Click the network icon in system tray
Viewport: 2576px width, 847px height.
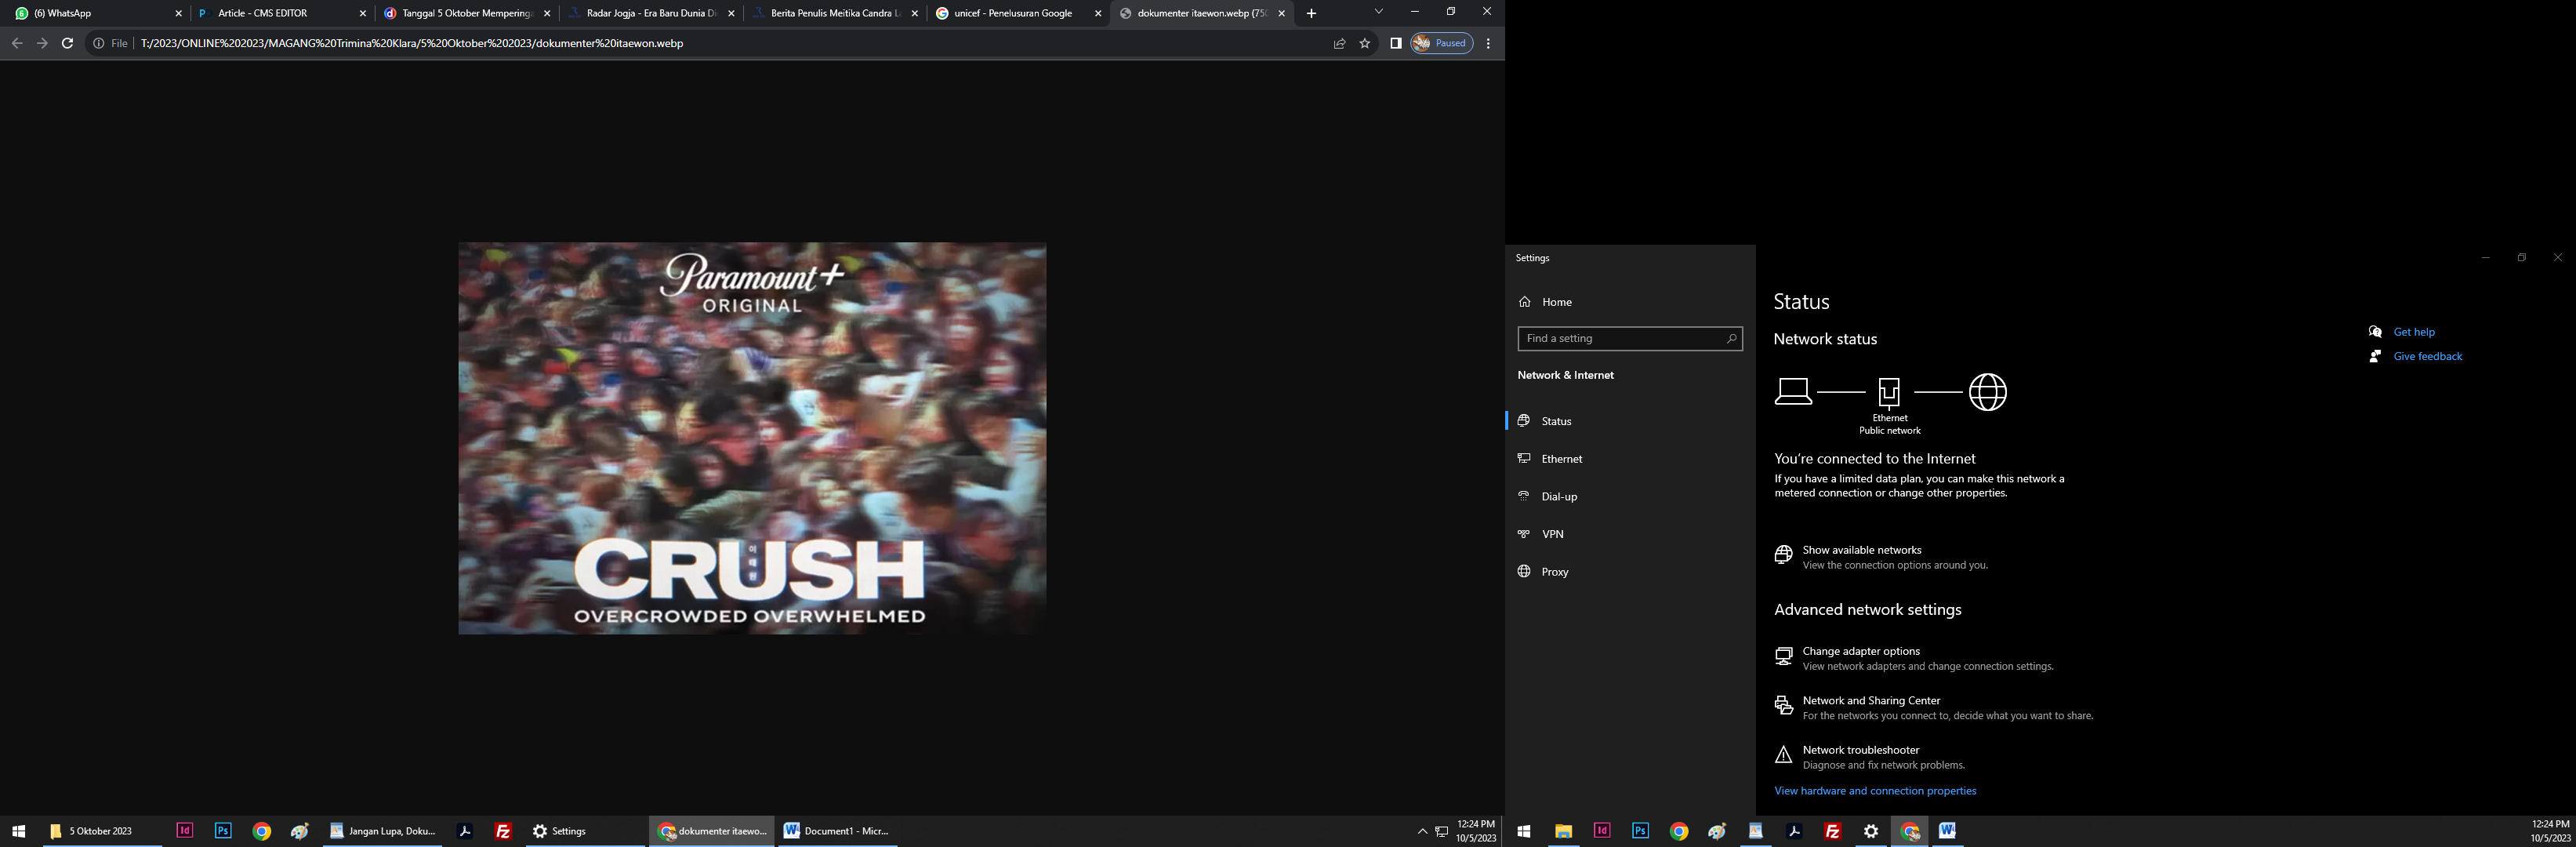click(x=1442, y=831)
